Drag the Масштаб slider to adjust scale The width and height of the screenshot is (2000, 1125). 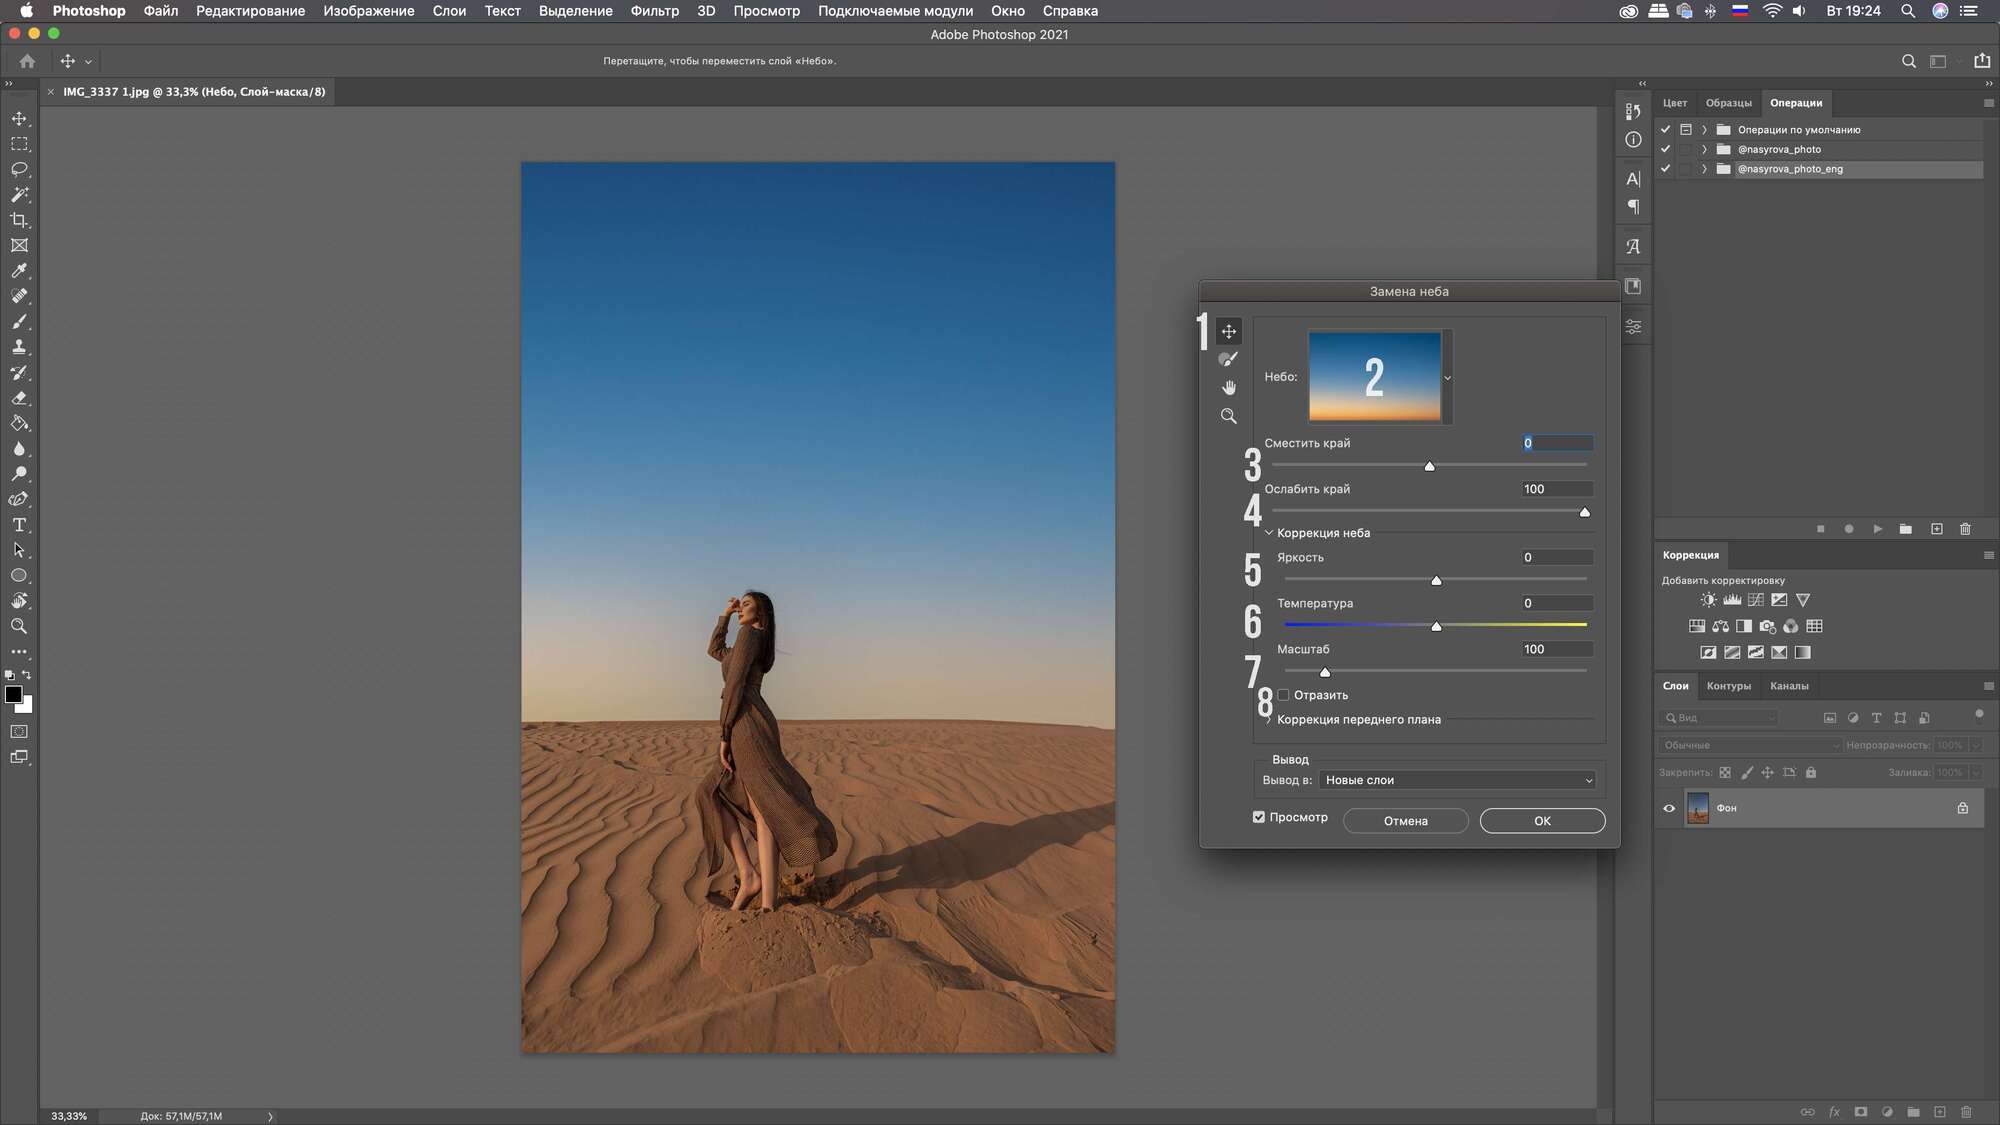click(x=1323, y=672)
